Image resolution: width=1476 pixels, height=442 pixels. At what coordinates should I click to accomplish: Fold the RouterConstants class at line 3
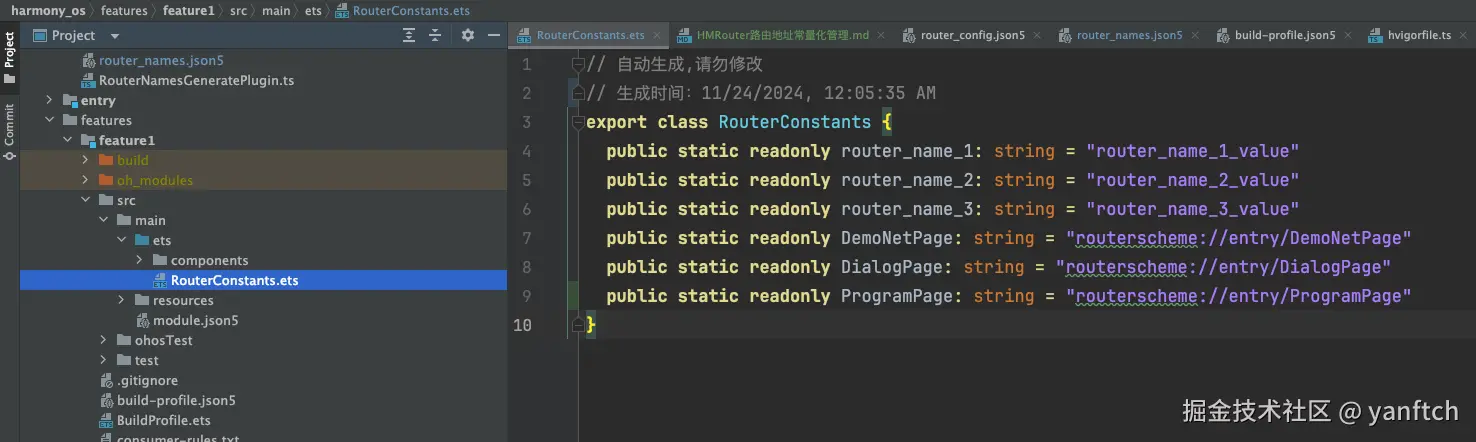point(578,122)
